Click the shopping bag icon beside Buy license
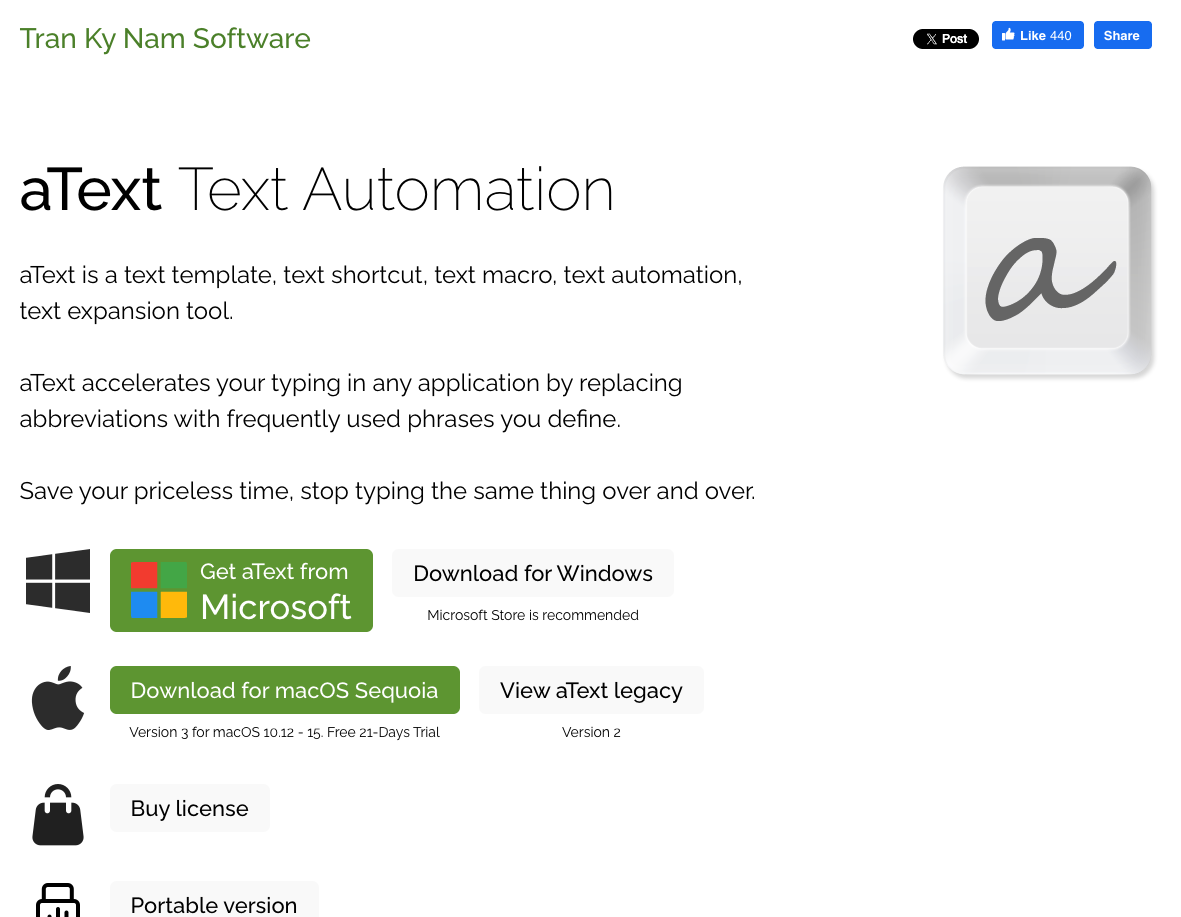Viewport: 1181px width, 917px height. pyautogui.click(x=57, y=814)
